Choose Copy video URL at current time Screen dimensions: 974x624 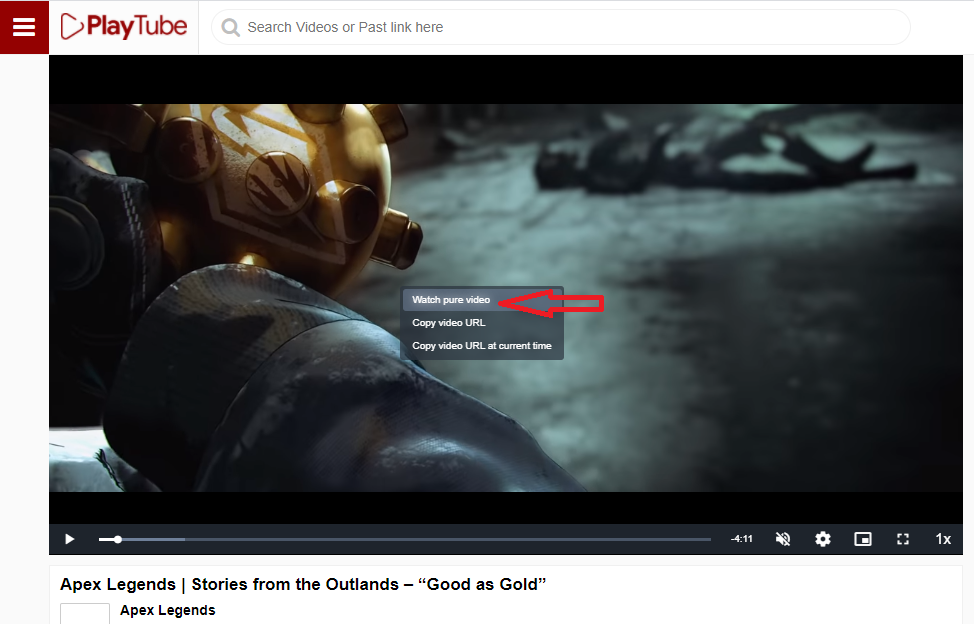pos(481,345)
